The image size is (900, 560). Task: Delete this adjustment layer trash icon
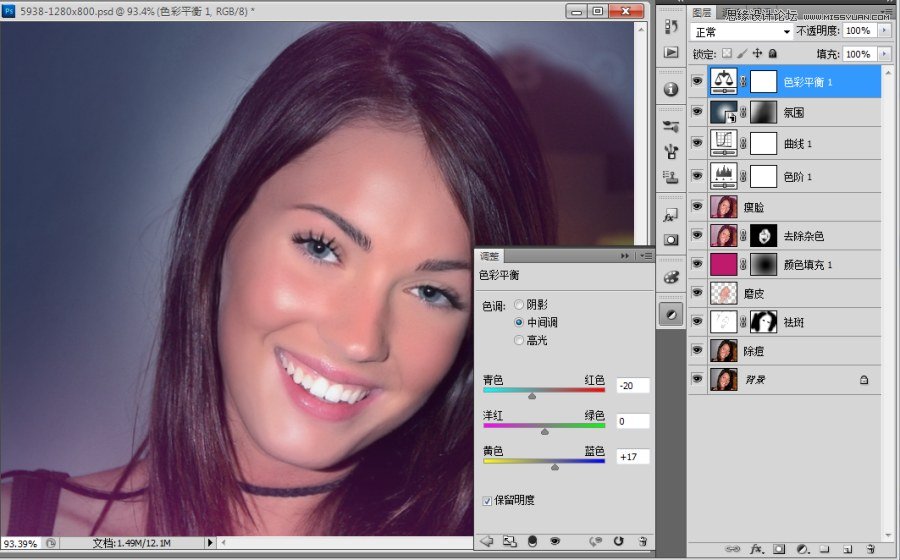(643, 541)
